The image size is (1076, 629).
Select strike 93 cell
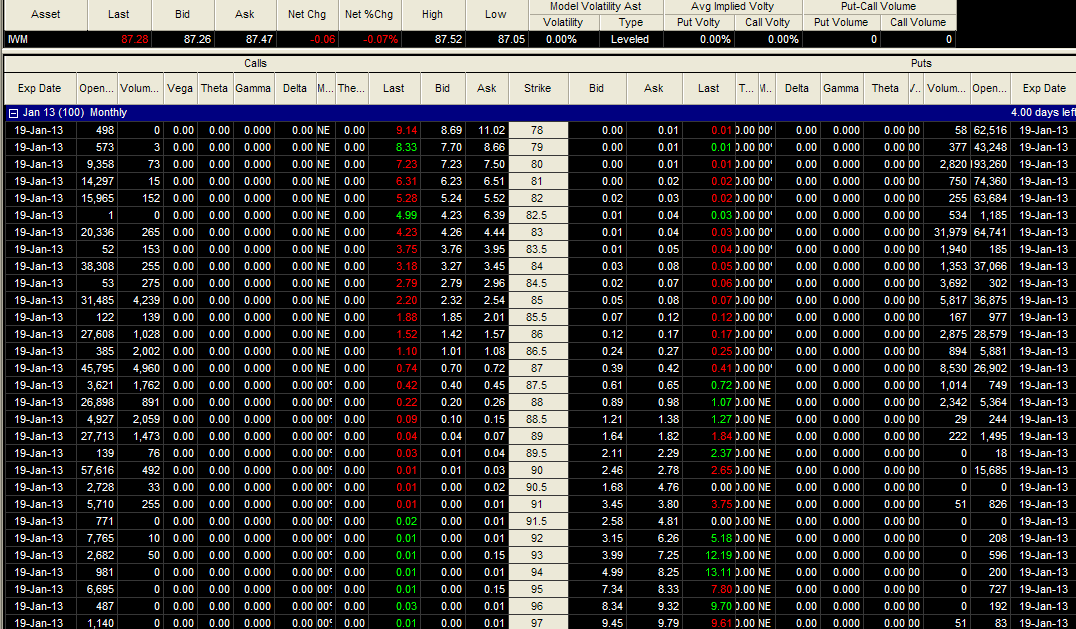[538, 556]
